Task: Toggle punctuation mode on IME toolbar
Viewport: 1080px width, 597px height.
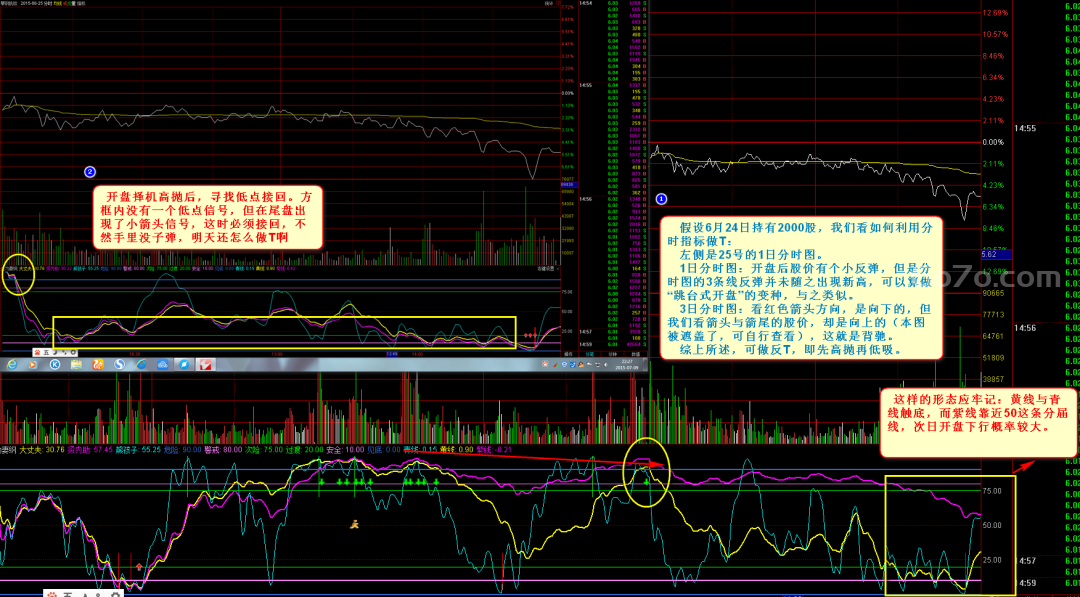Action: point(64,353)
